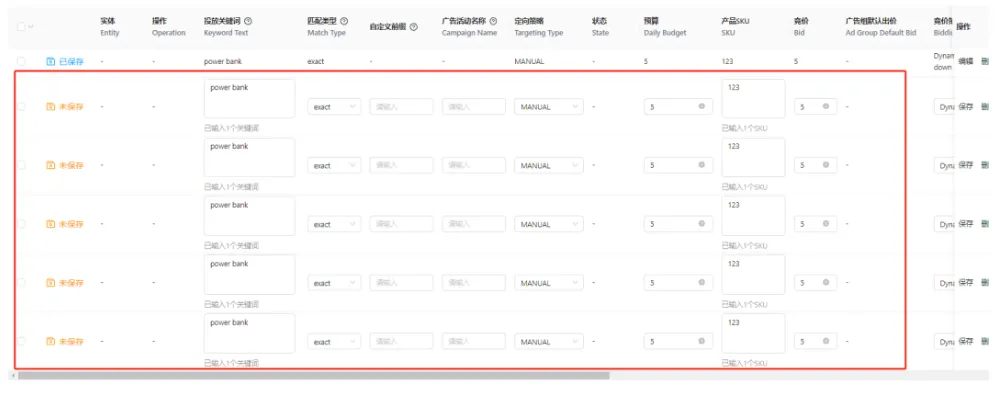The image size is (1005, 400).
Task: Click 编辑 edit link in the saved row
Action: pyautogui.click(x=965, y=62)
